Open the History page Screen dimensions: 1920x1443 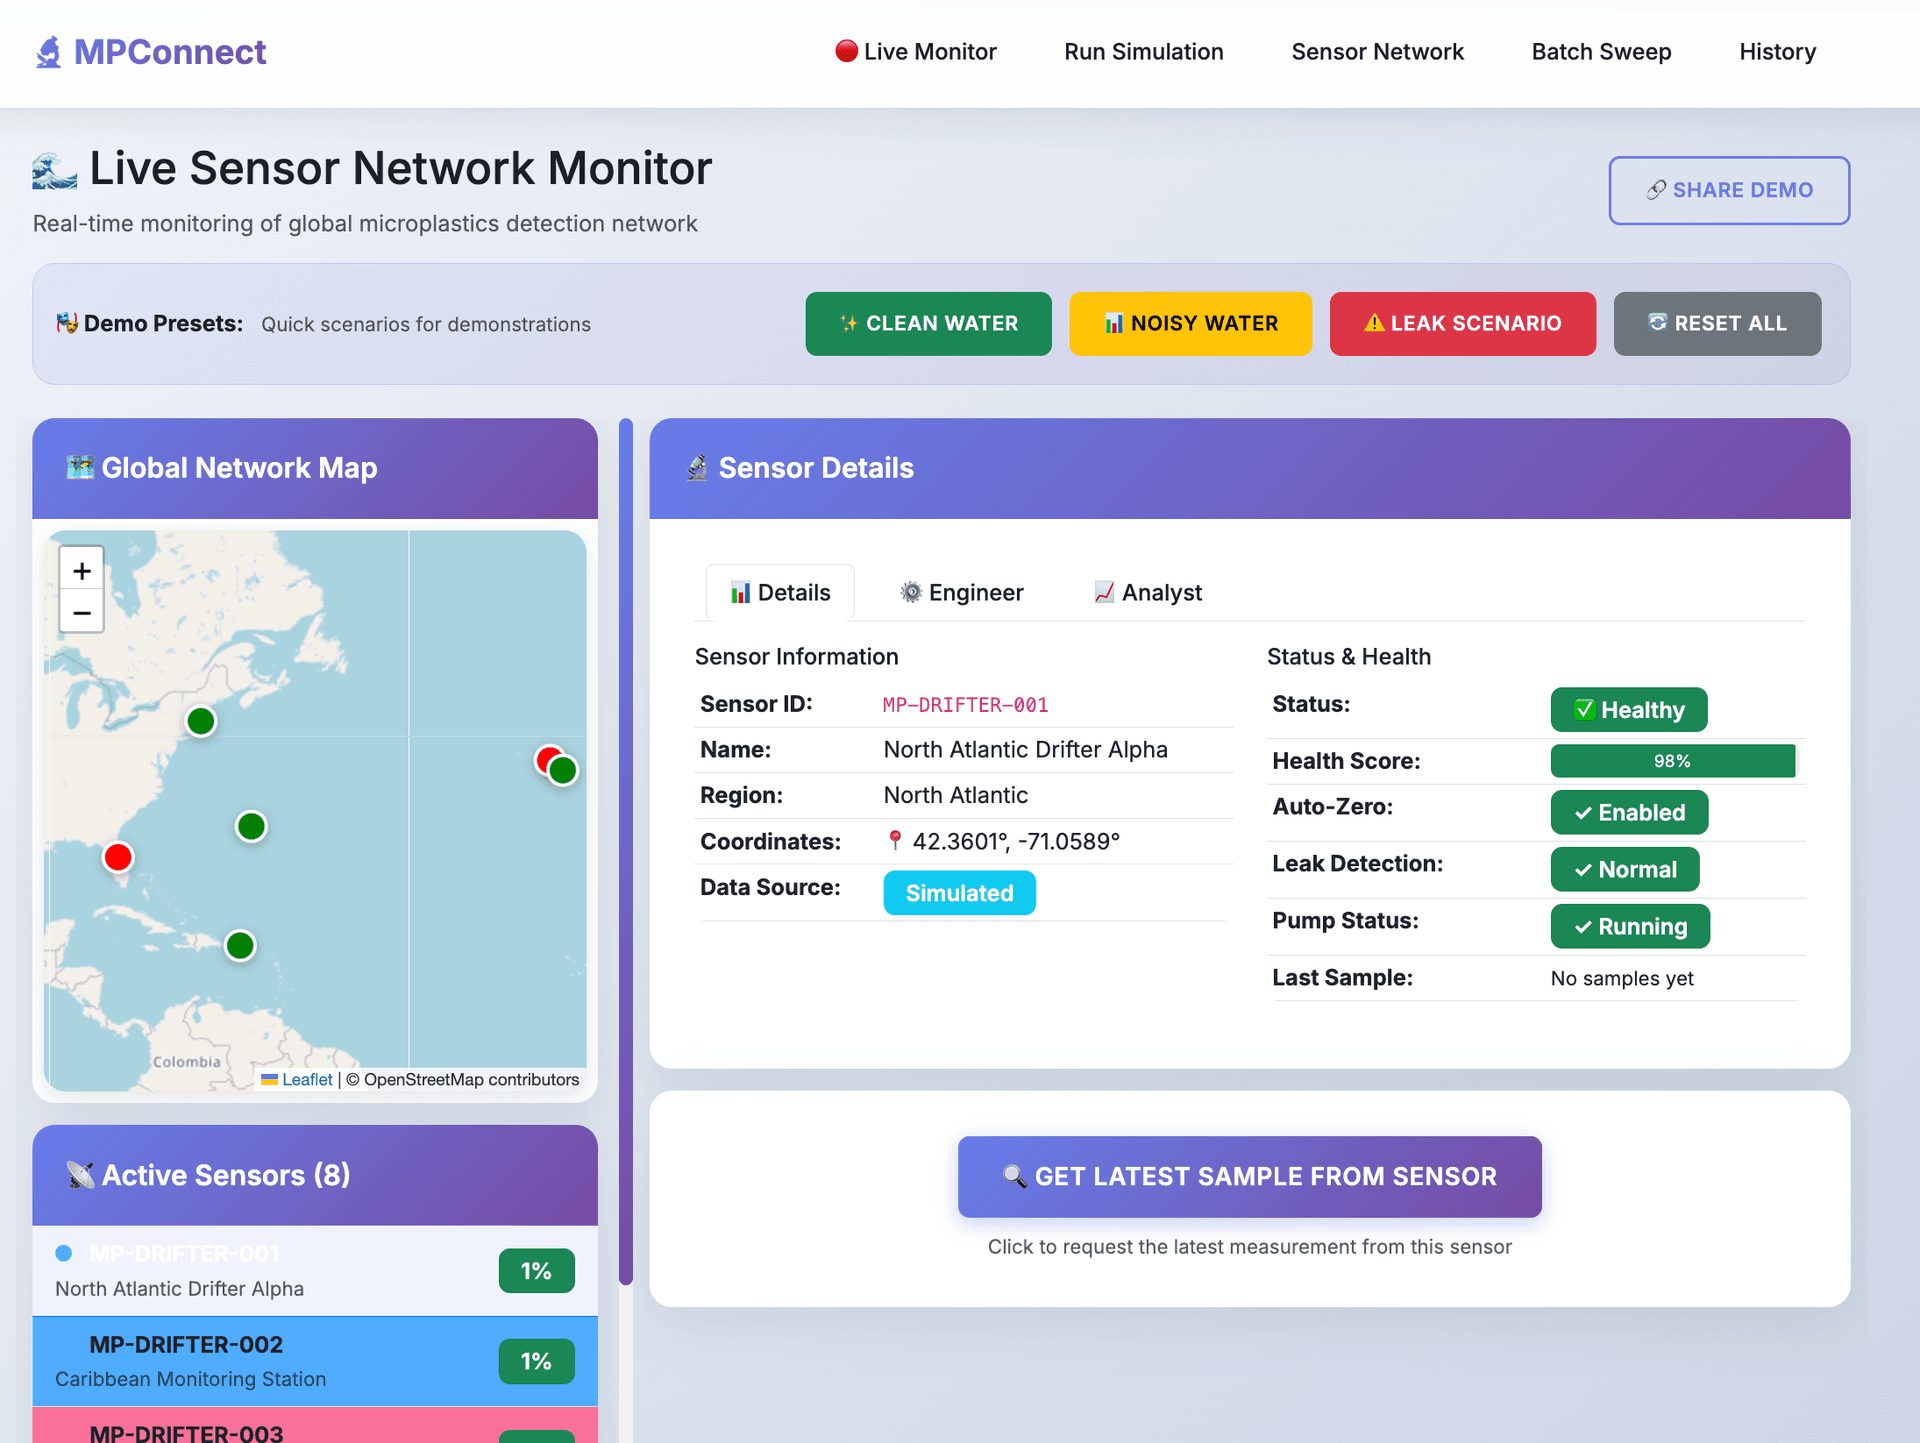tap(1777, 52)
